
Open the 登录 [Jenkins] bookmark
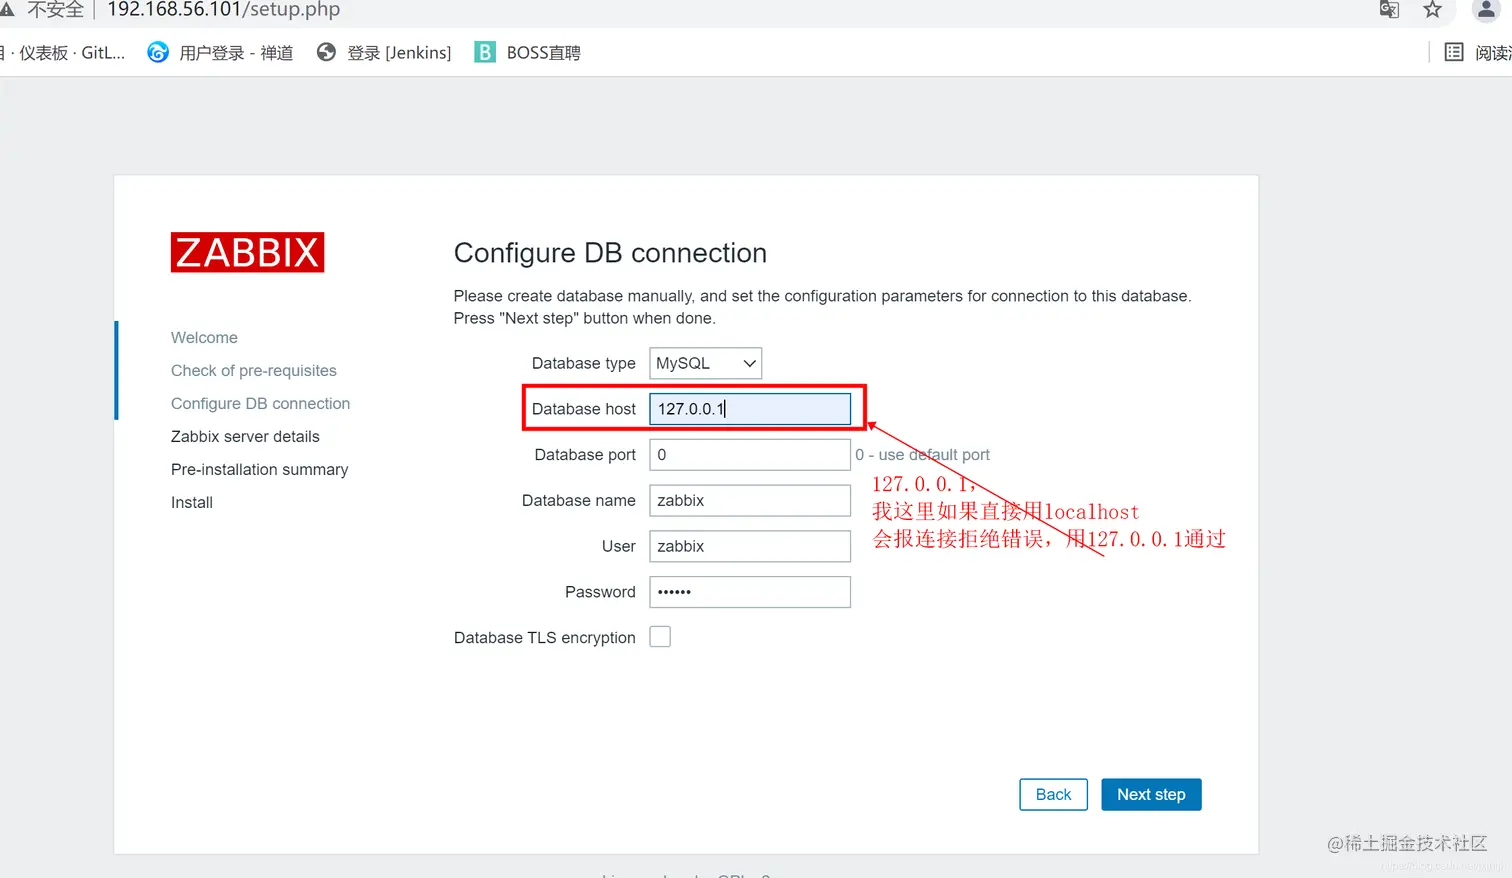click(384, 52)
